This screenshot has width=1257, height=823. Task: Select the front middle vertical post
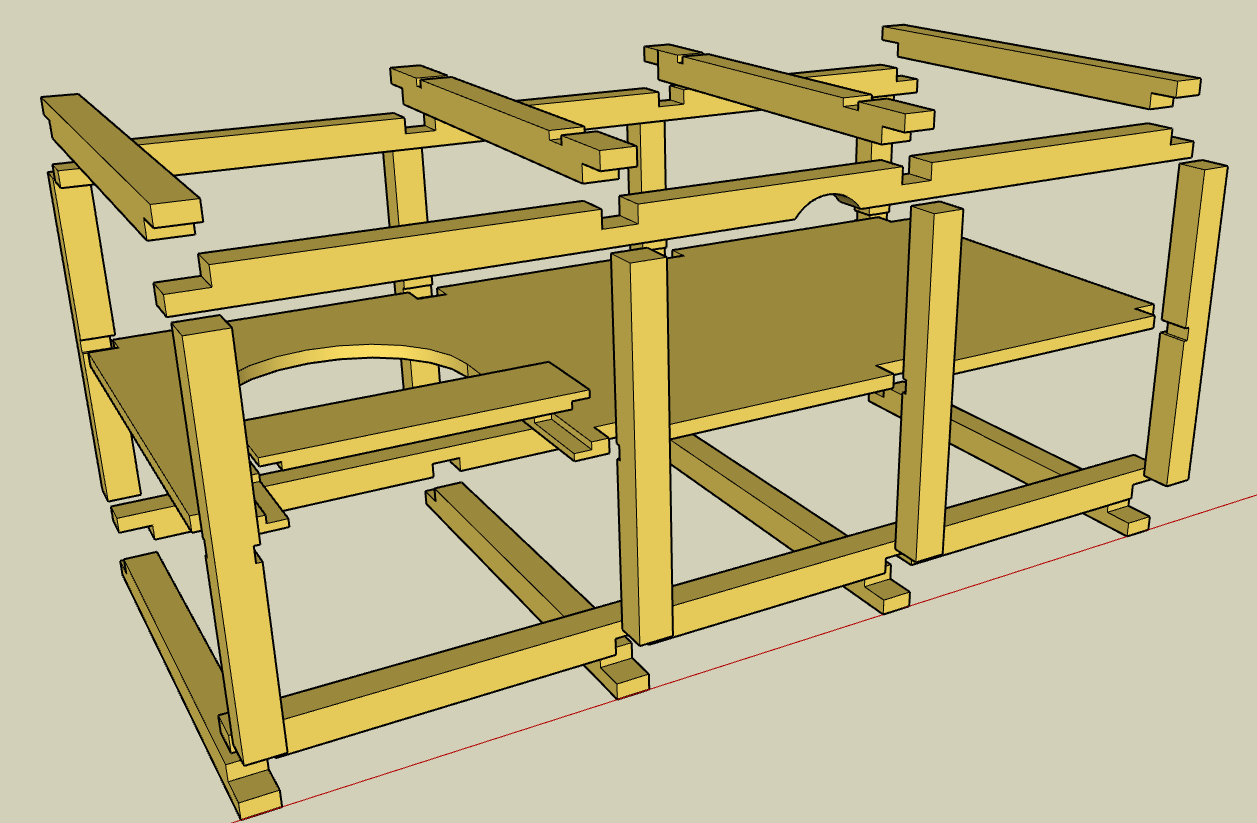coord(640,445)
